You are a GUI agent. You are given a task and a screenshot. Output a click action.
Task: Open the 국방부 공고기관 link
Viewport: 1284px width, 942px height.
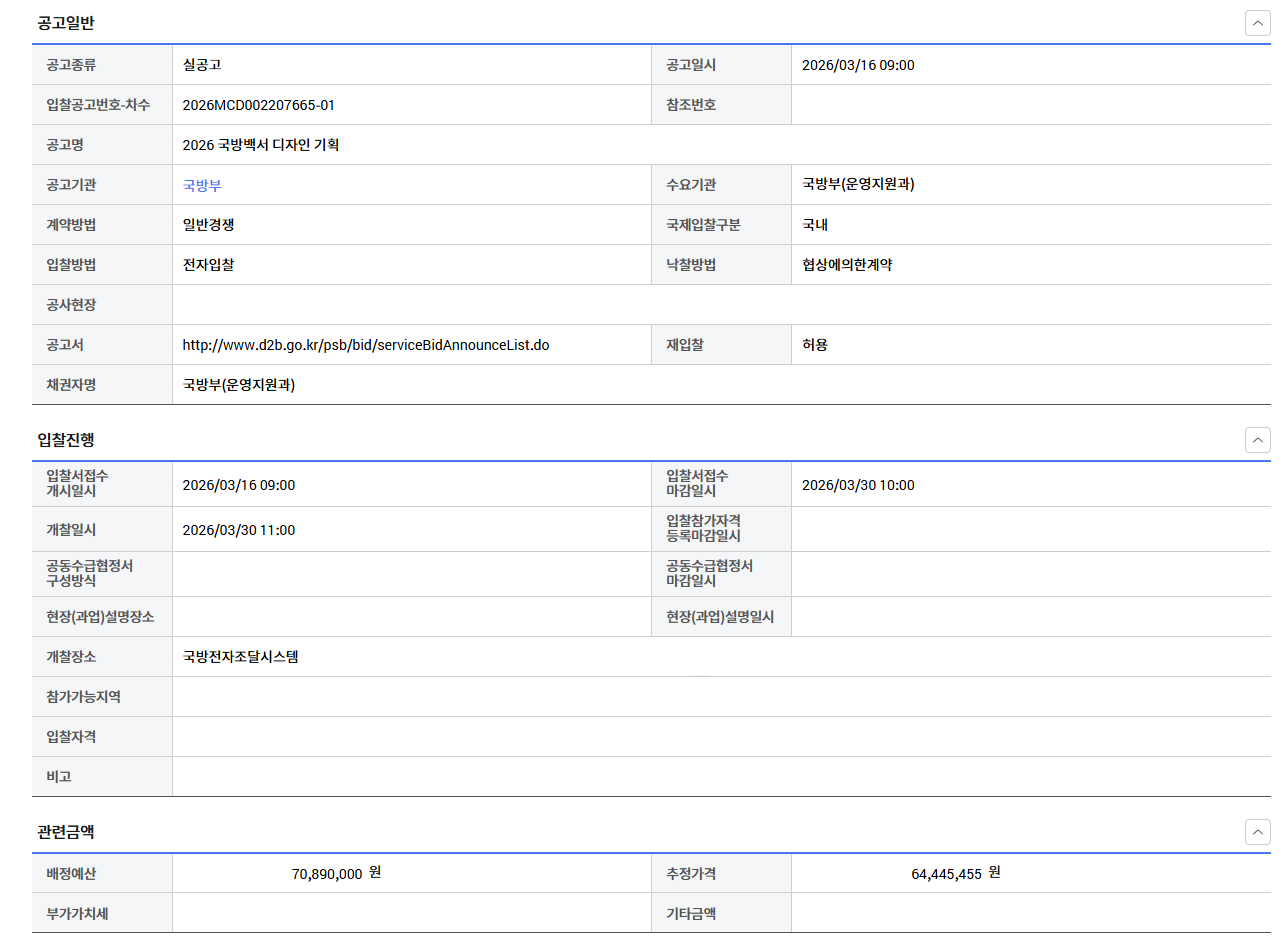coord(195,185)
